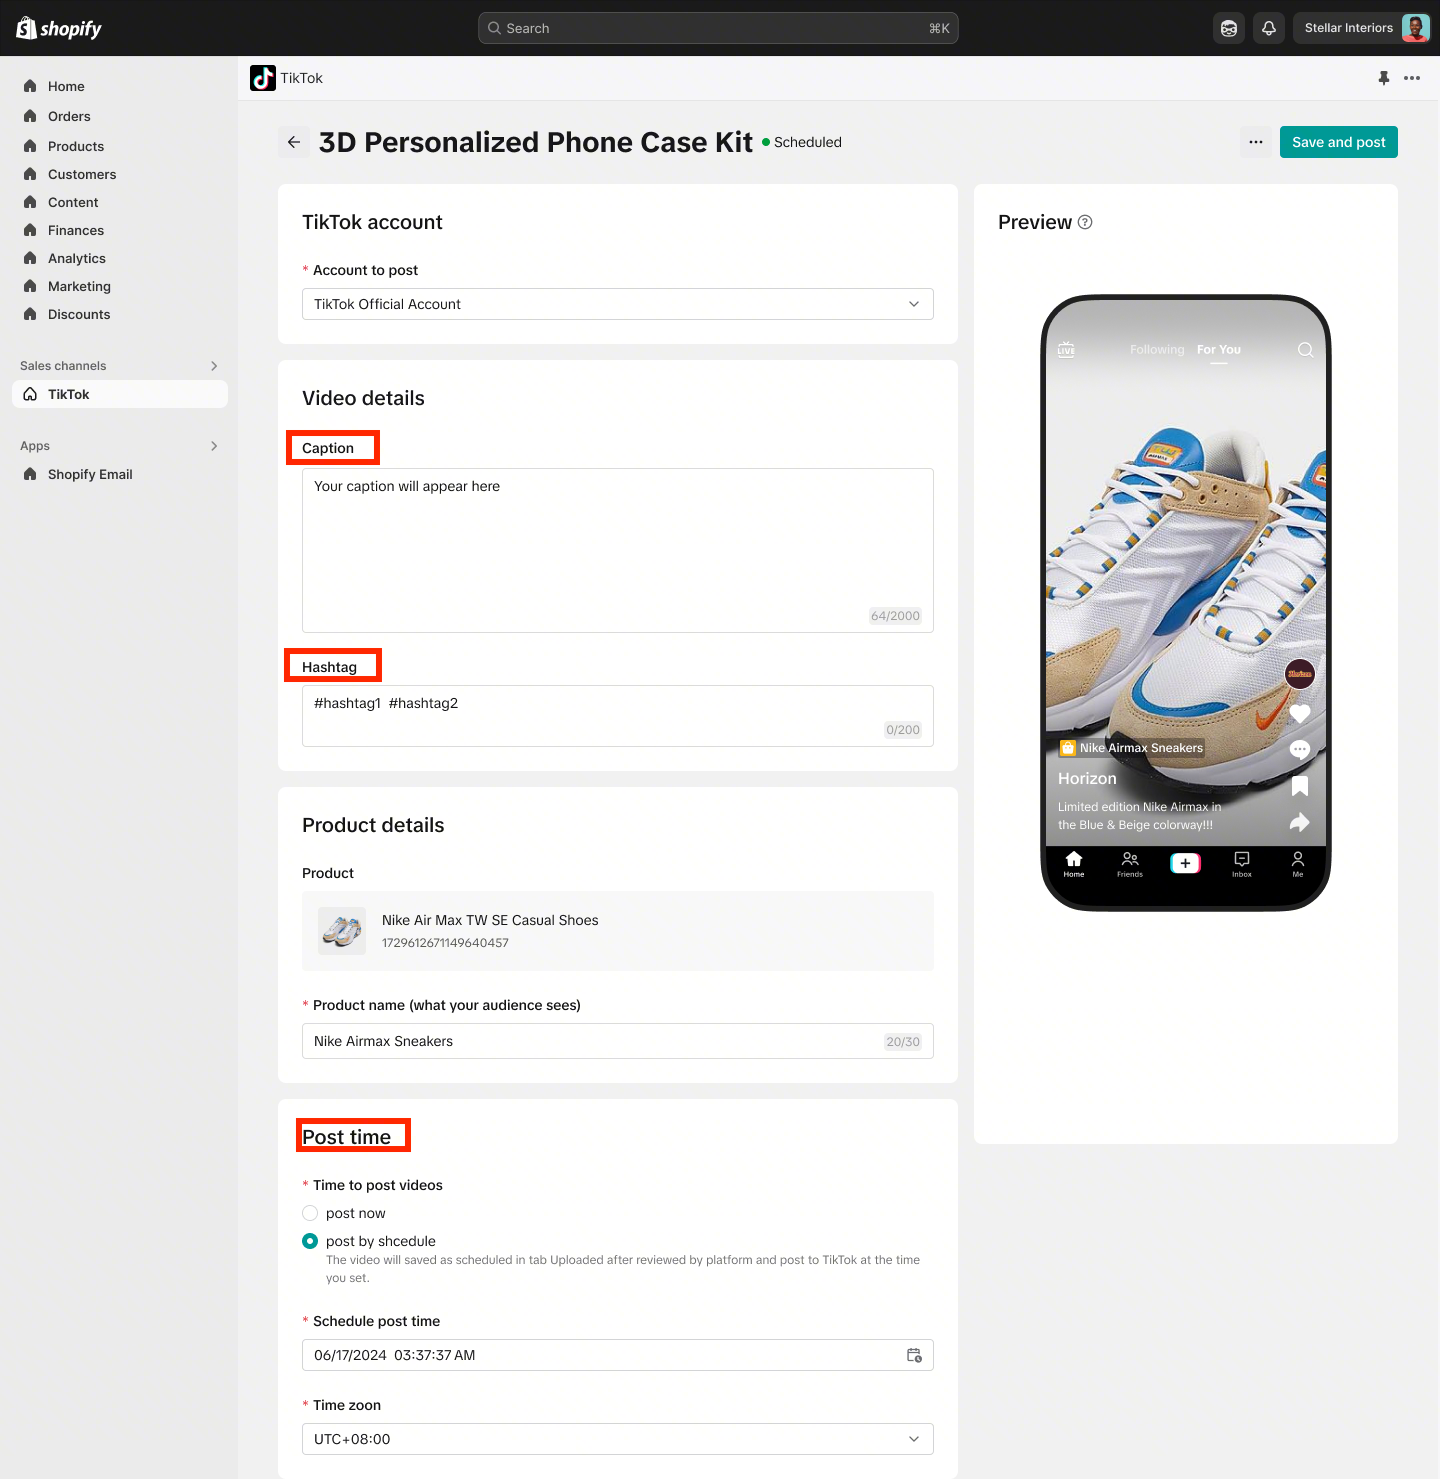The image size is (1440, 1479).
Task: Open the Sidekick assistant icon in top bar
Action: pos(1229,28)
